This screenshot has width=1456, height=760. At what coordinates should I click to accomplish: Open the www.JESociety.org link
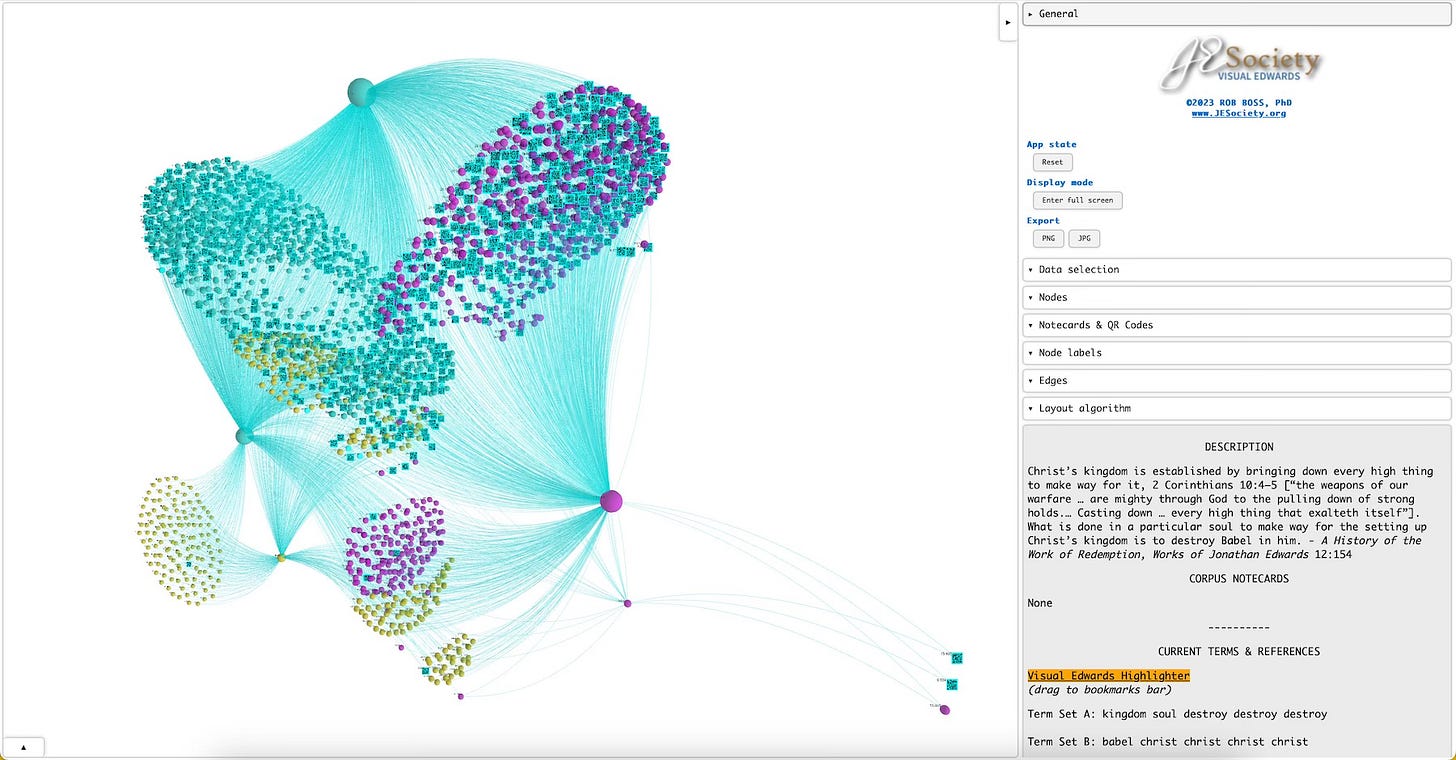point(1238,113)
